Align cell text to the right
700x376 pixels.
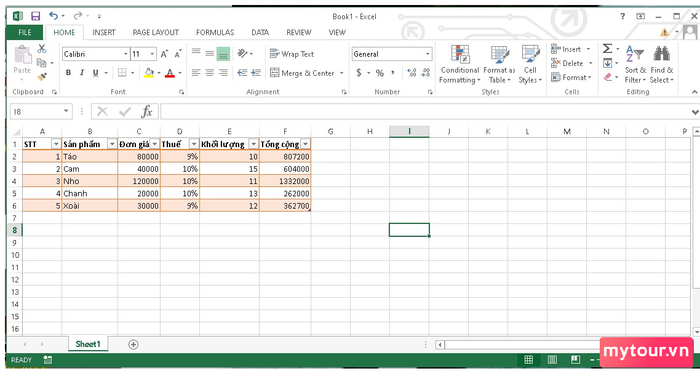pos(223,73)
